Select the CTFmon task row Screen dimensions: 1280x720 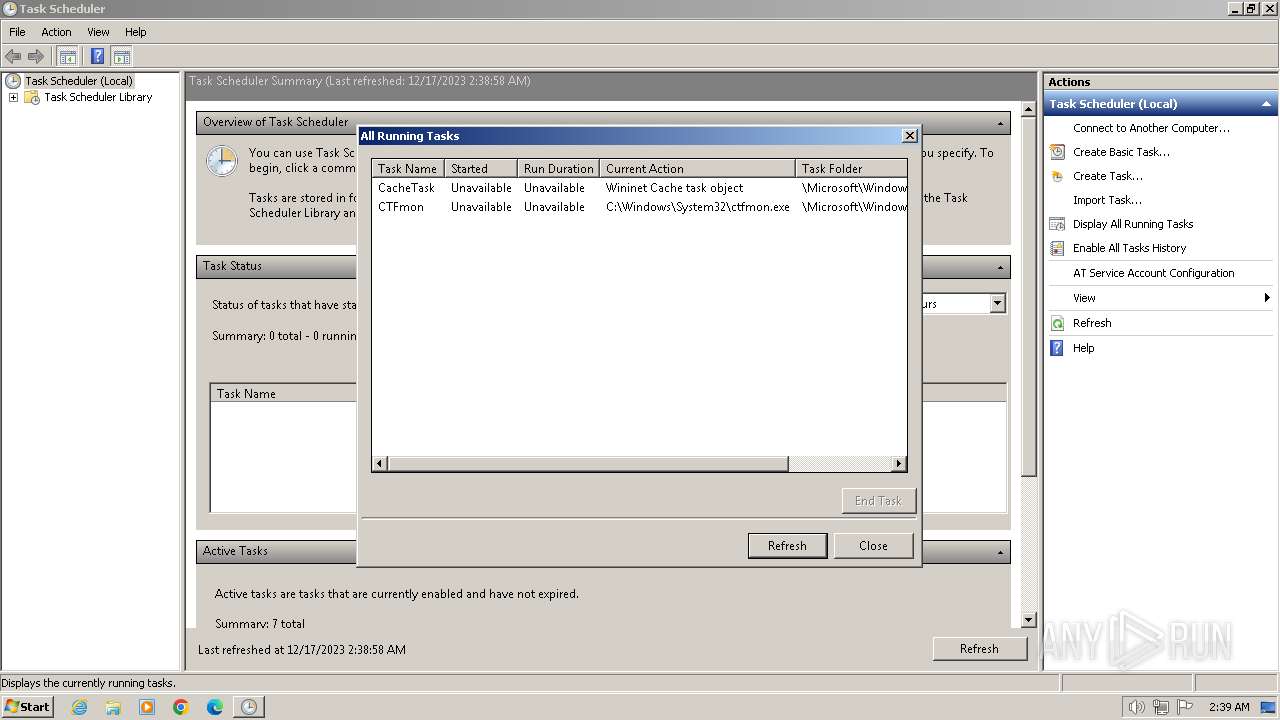coord(639,207)
